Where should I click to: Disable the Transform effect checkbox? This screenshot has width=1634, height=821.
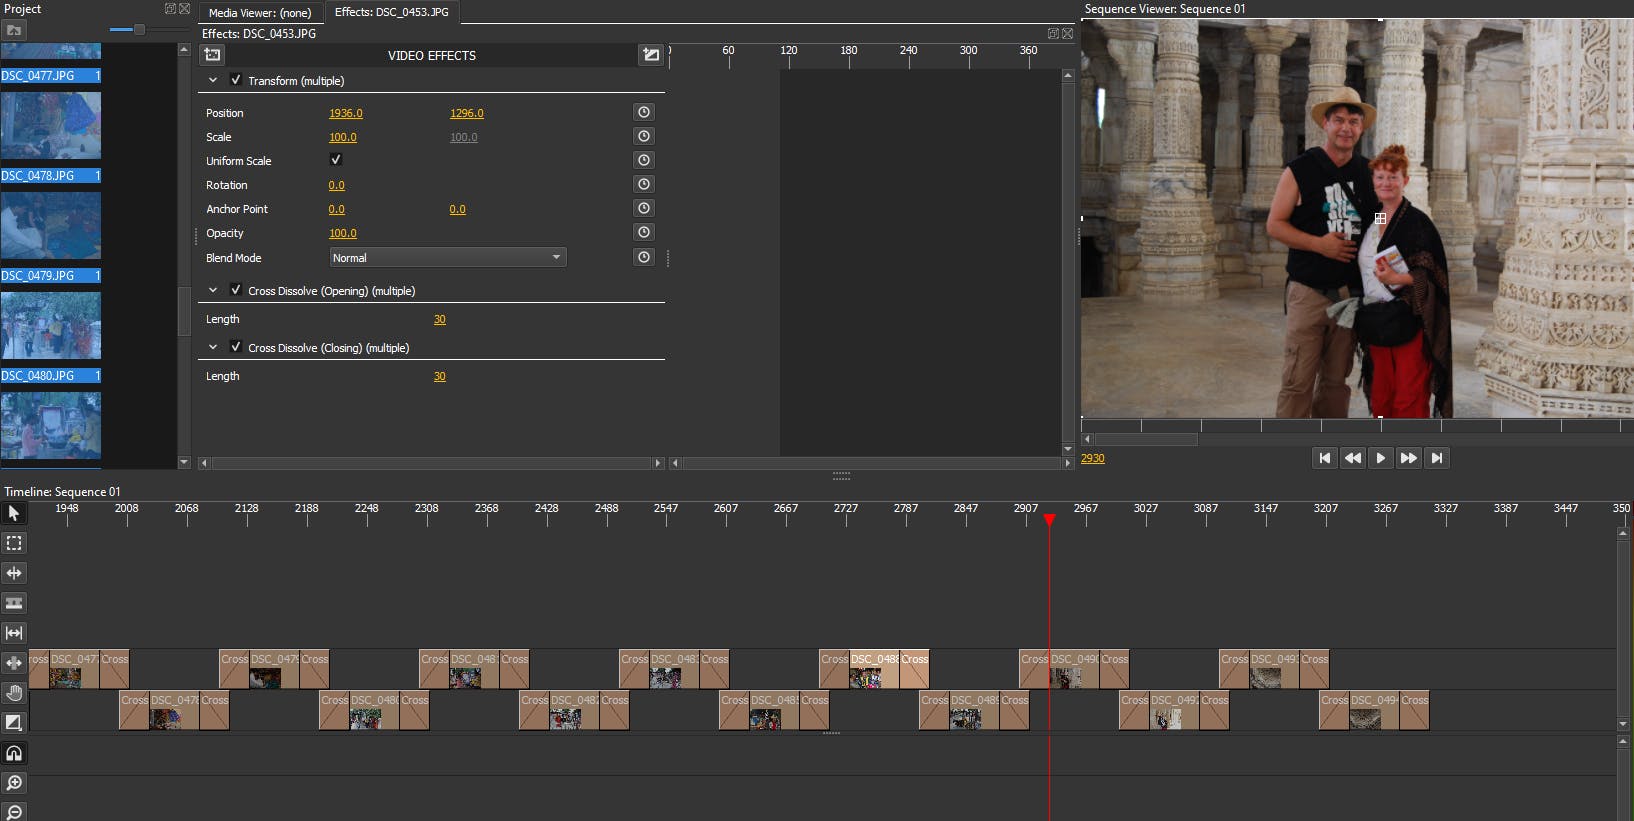(236, 80)
